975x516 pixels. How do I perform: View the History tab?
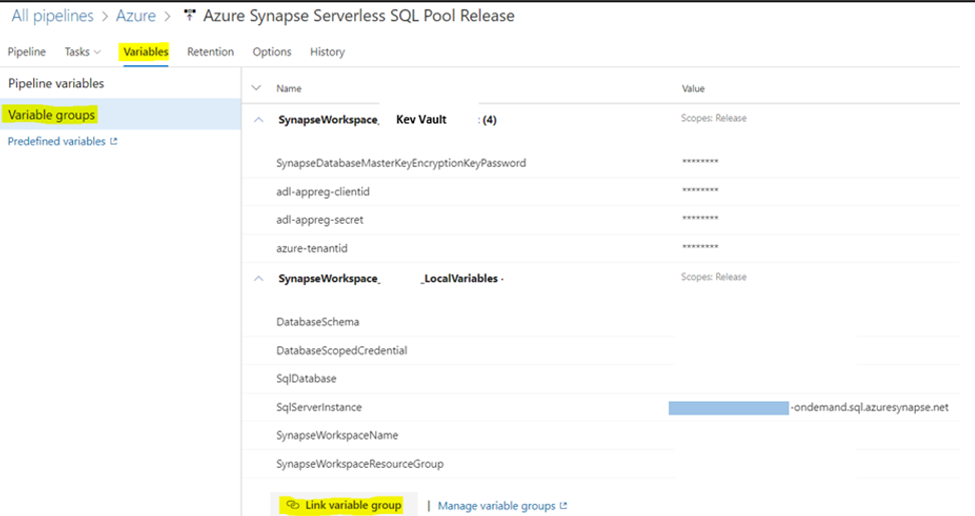tap(327, 52)
